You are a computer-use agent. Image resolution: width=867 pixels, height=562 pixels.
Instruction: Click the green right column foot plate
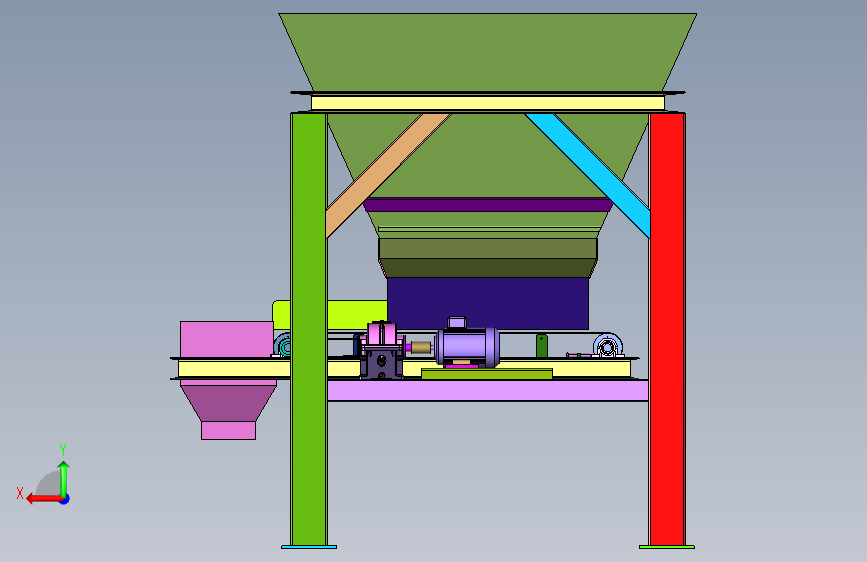click(x=667, y=547)
